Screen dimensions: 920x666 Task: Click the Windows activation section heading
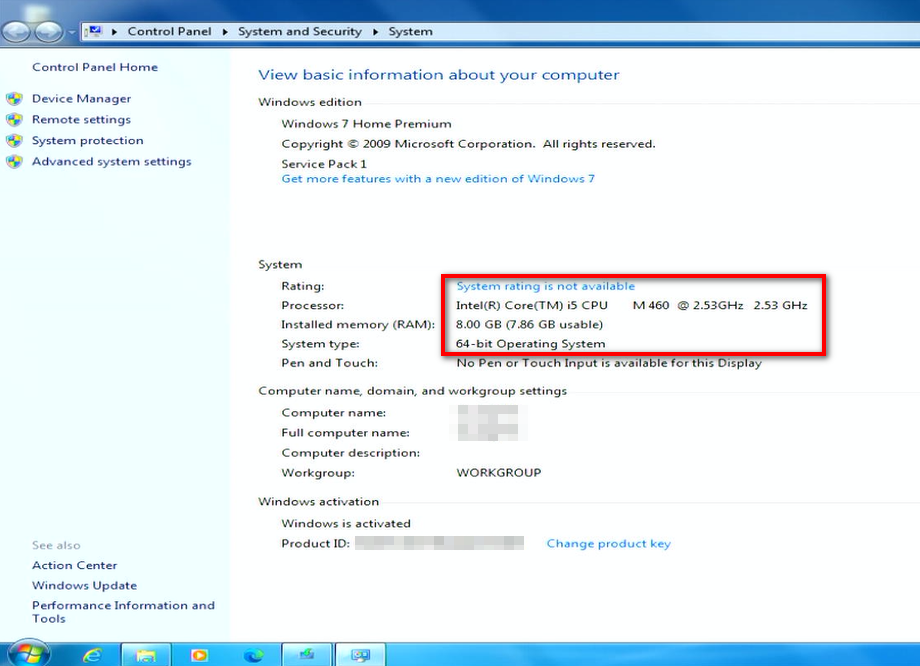319,502
